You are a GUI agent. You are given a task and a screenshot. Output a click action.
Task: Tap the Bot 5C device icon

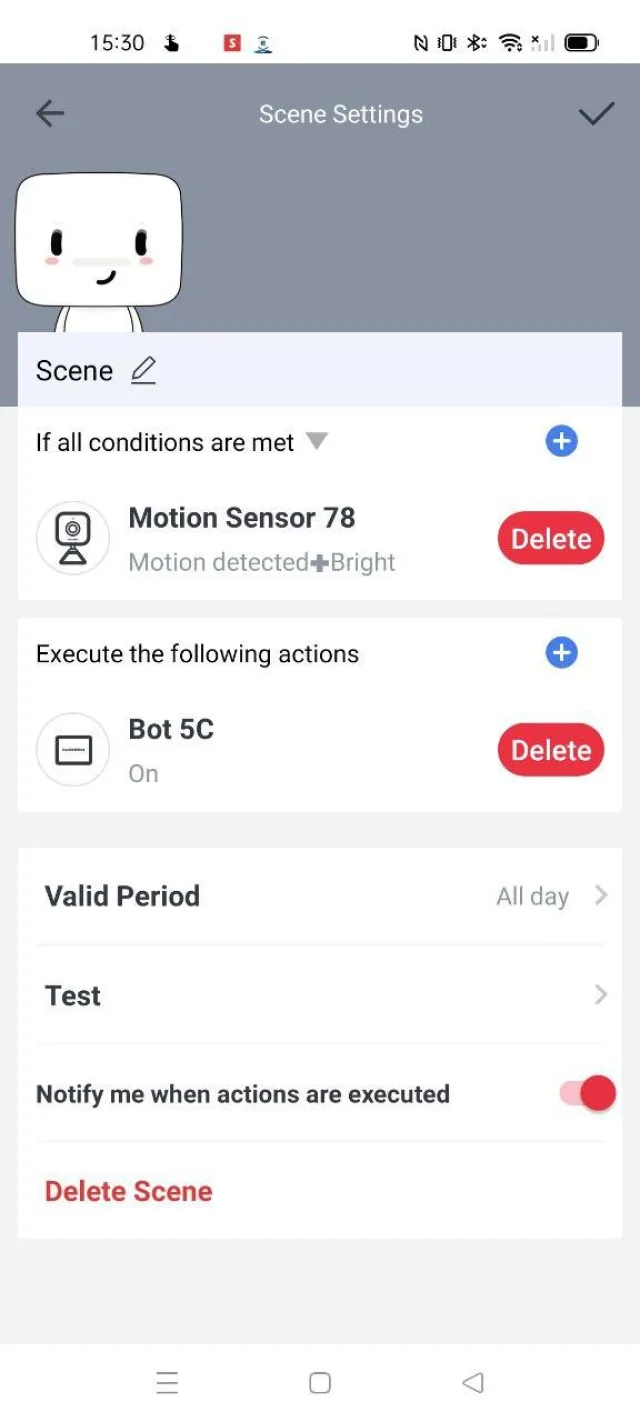coord(71,749)
